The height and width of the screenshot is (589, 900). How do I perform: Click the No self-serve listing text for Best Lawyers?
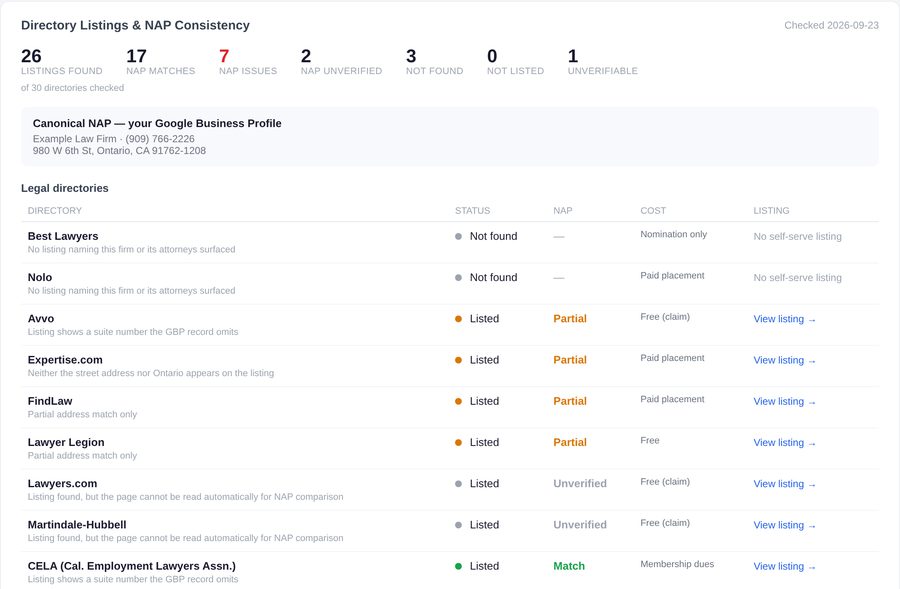[x=797, y=237]
